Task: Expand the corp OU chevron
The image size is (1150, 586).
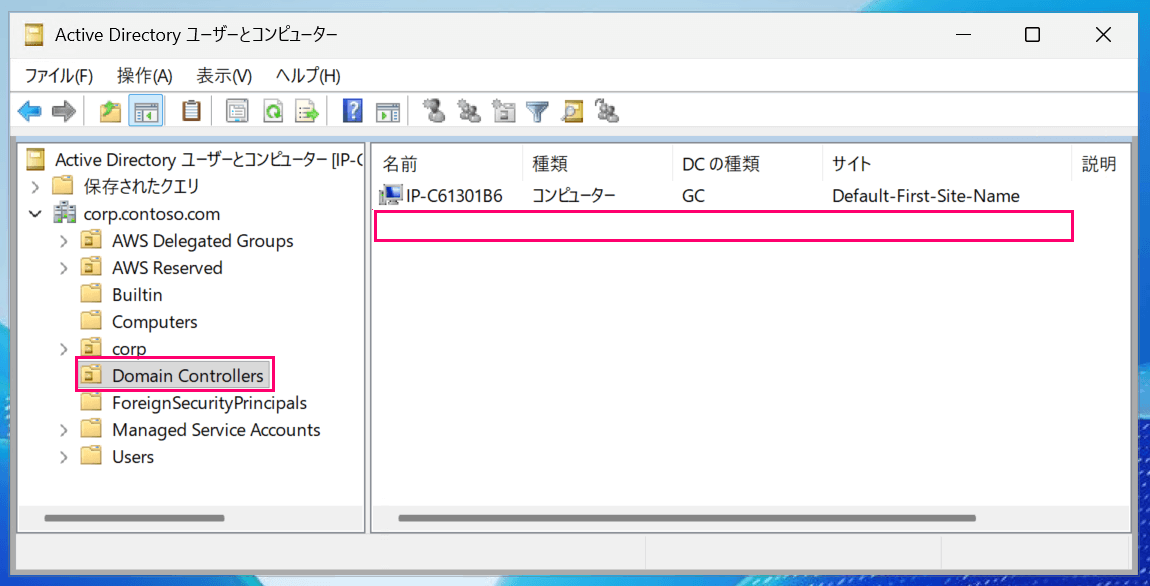Action: click(65, 348)
